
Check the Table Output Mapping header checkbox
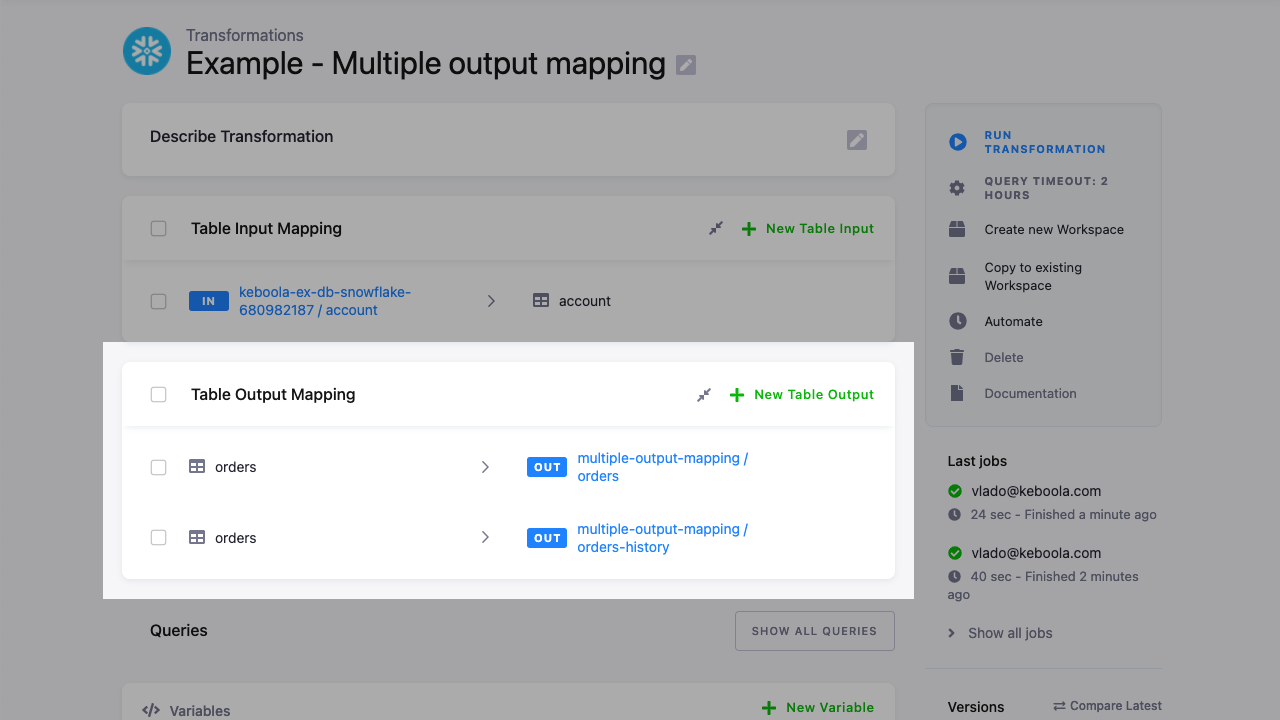(158, 394)
